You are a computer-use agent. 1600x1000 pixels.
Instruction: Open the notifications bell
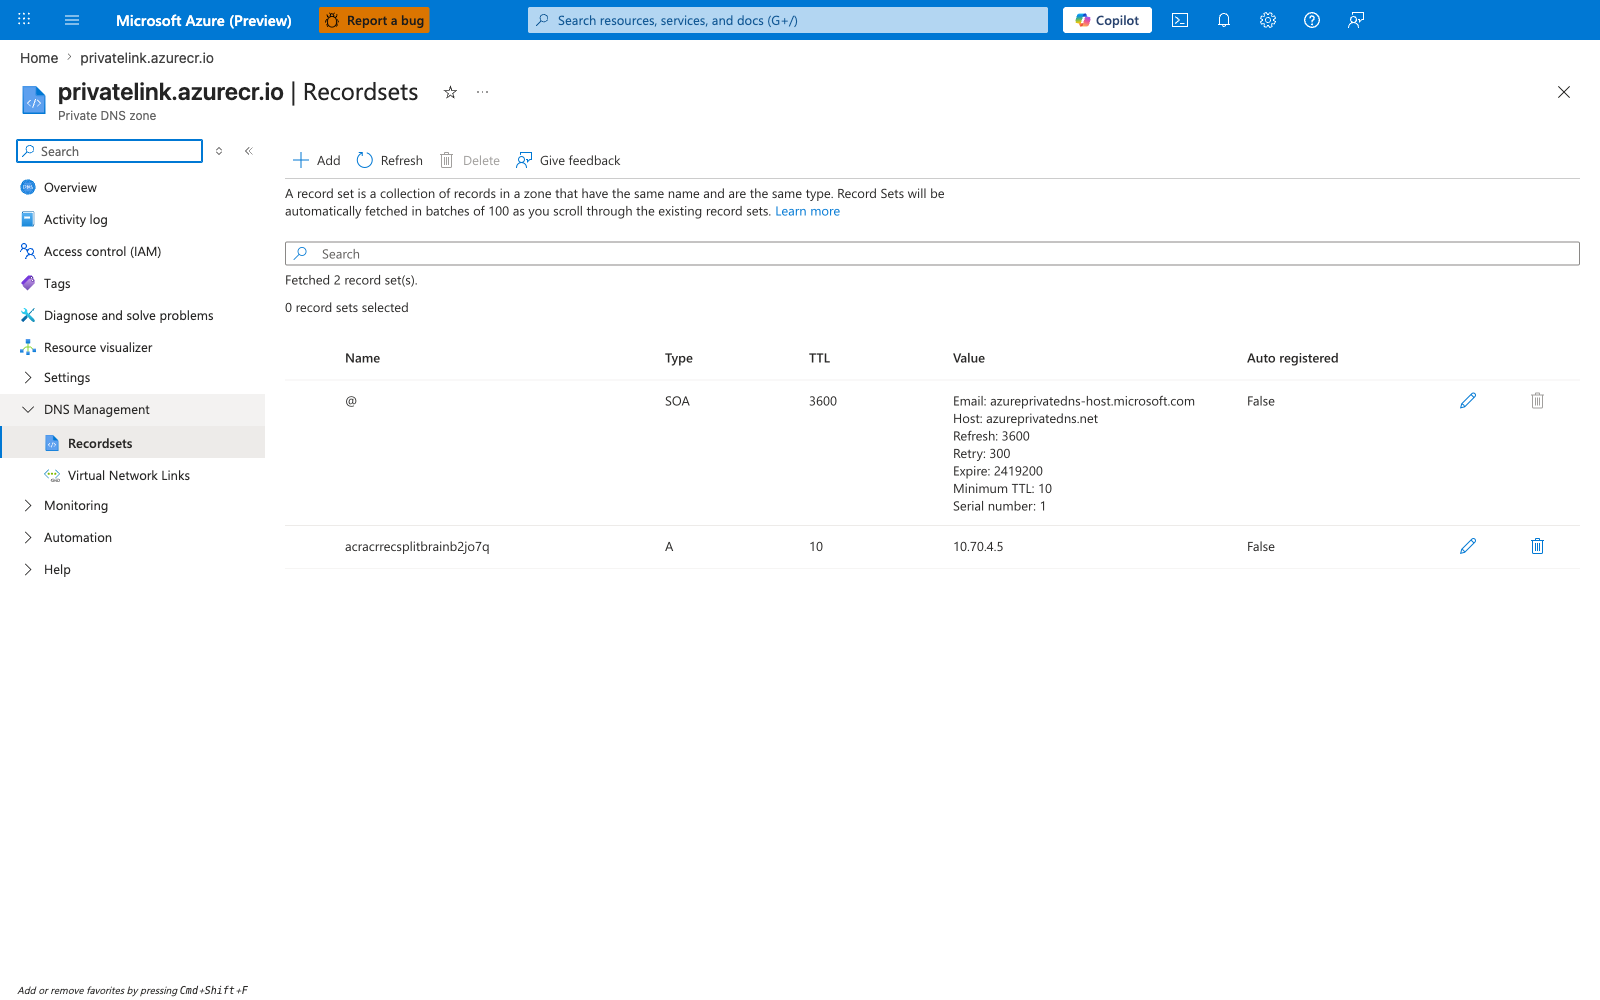tap(1224, 20)
